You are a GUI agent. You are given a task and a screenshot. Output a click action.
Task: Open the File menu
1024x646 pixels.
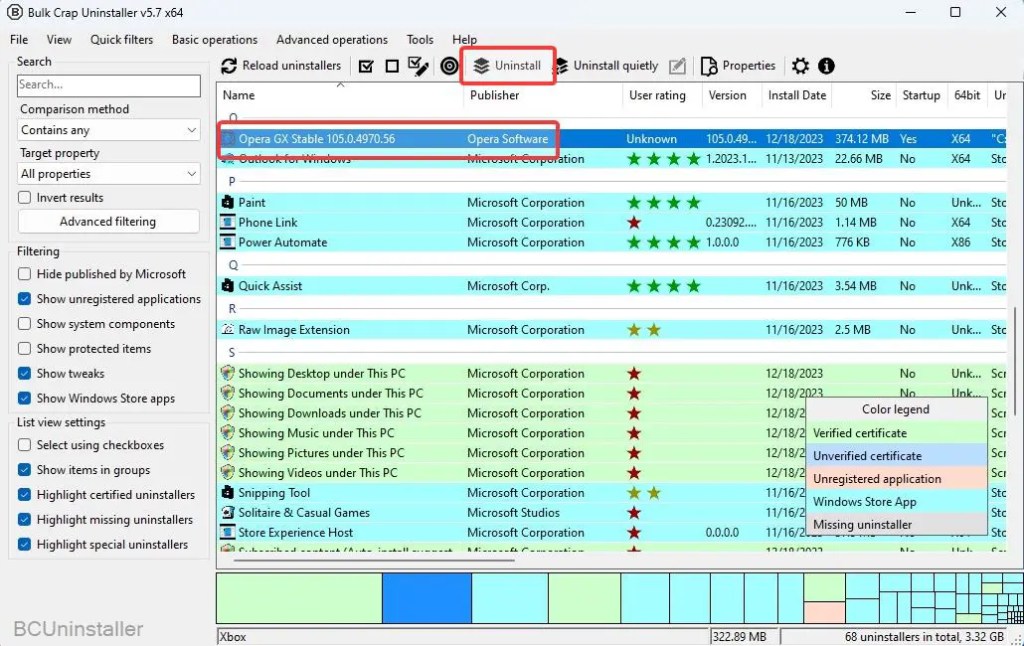pos(19,39)
